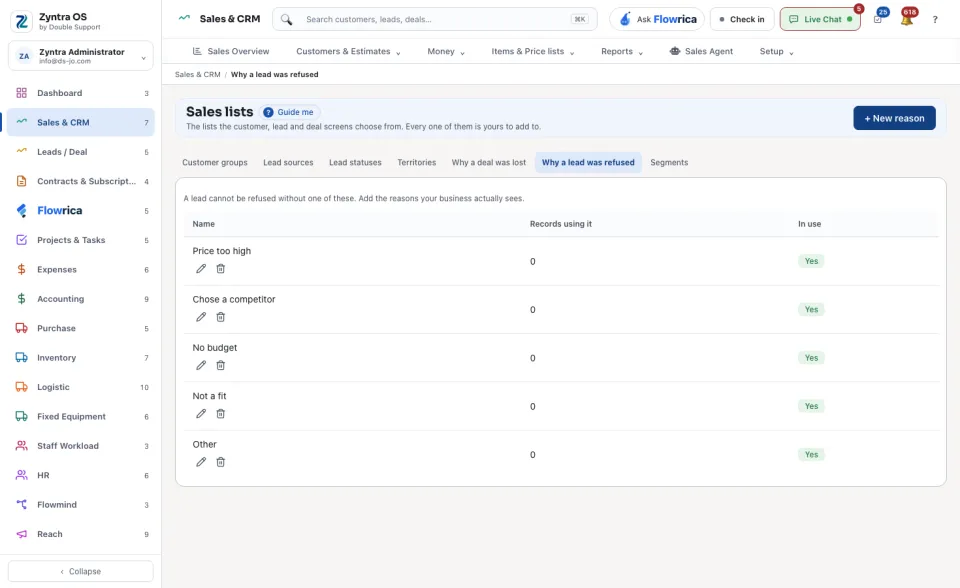The width and height of the screenshot is (960, 588).
Task: Open Reach in the sidebar
Action: coord(81,534)
